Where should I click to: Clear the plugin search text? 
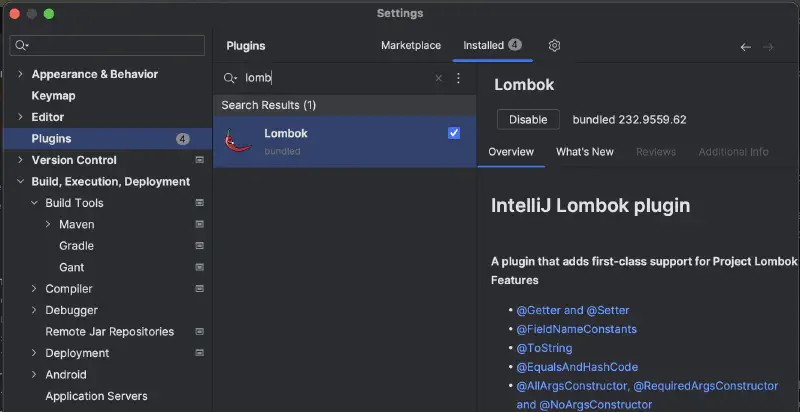coord(438,78)
